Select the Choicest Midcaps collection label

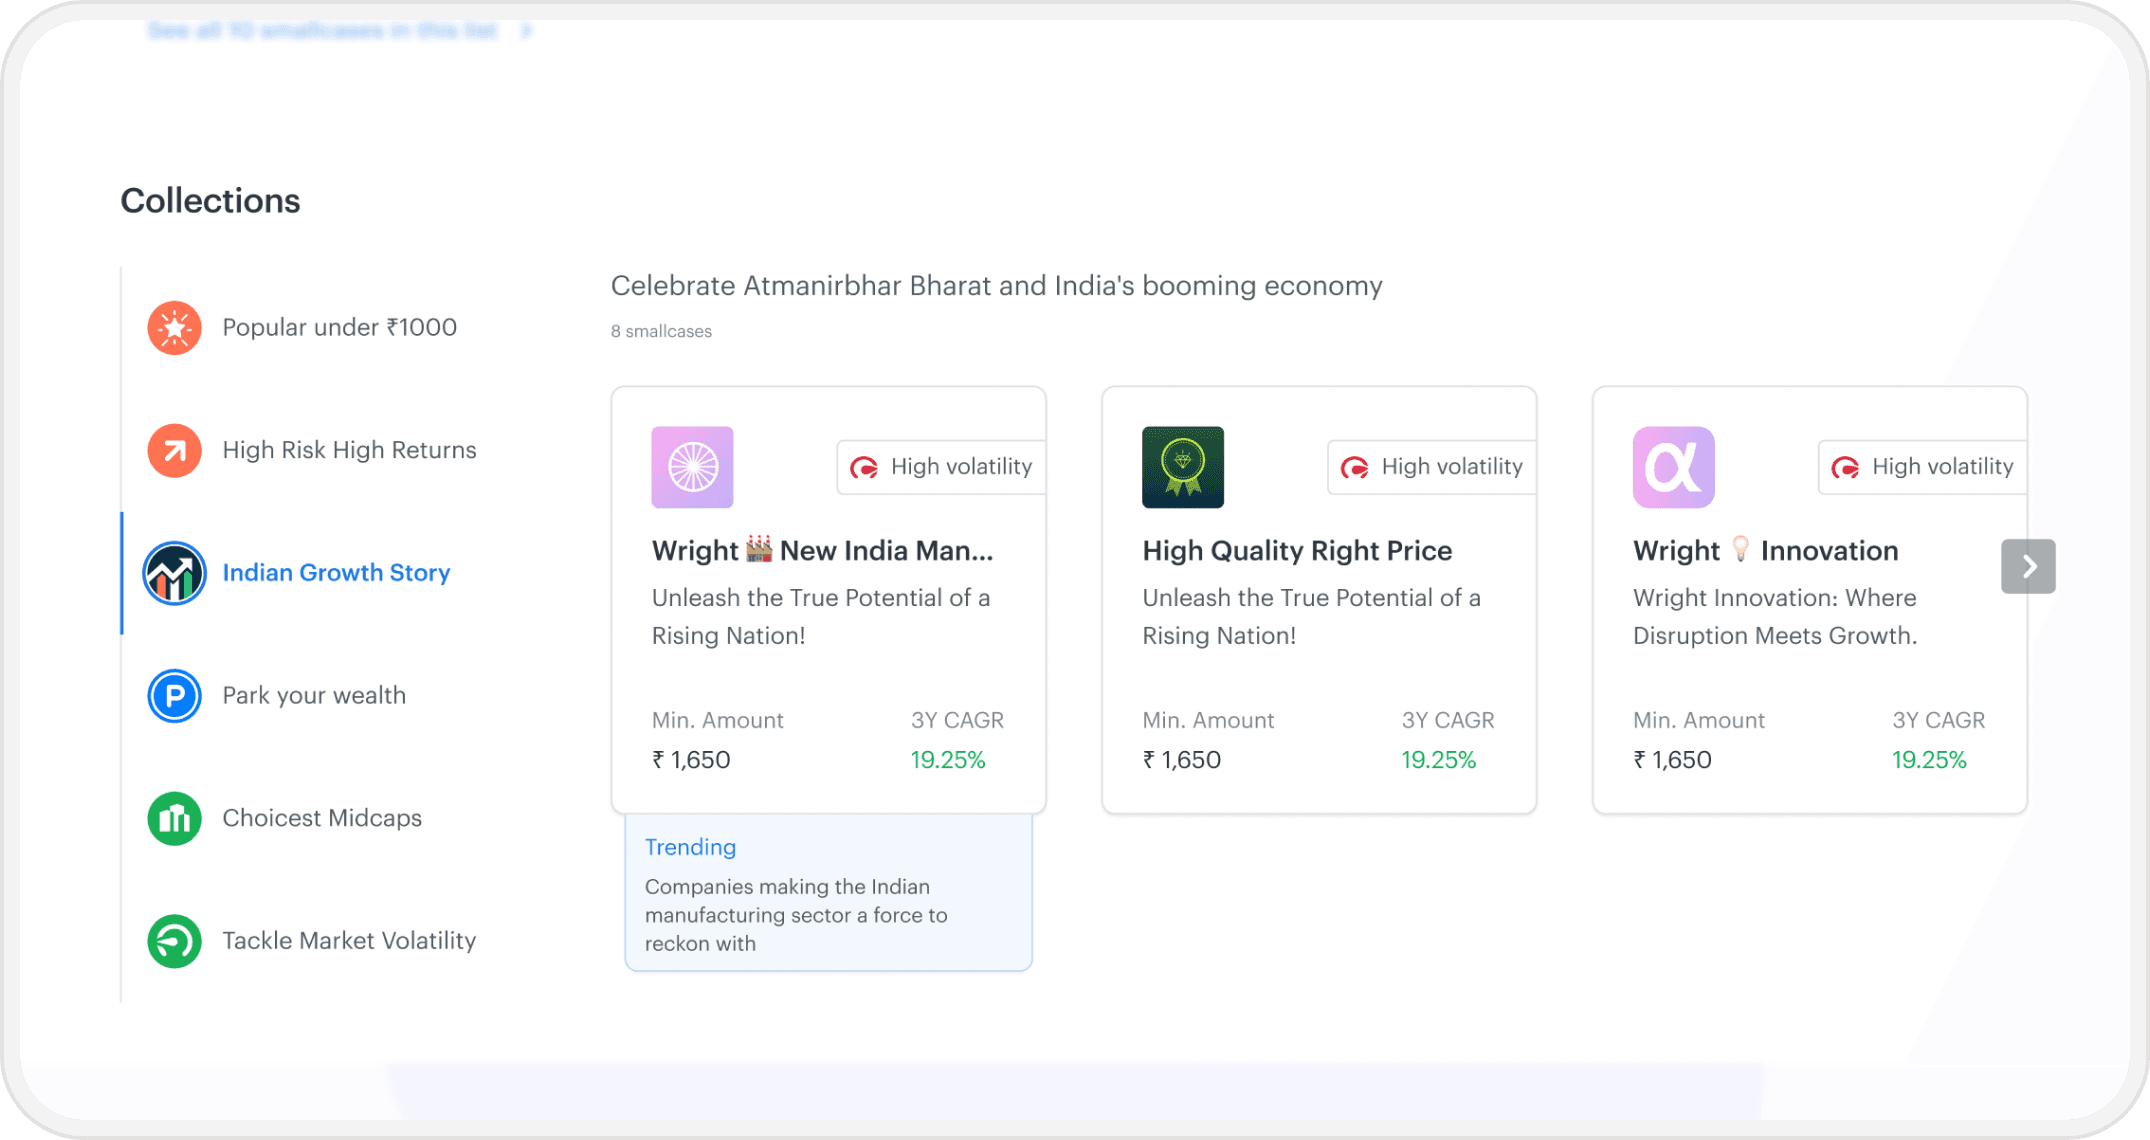(322, 819)
